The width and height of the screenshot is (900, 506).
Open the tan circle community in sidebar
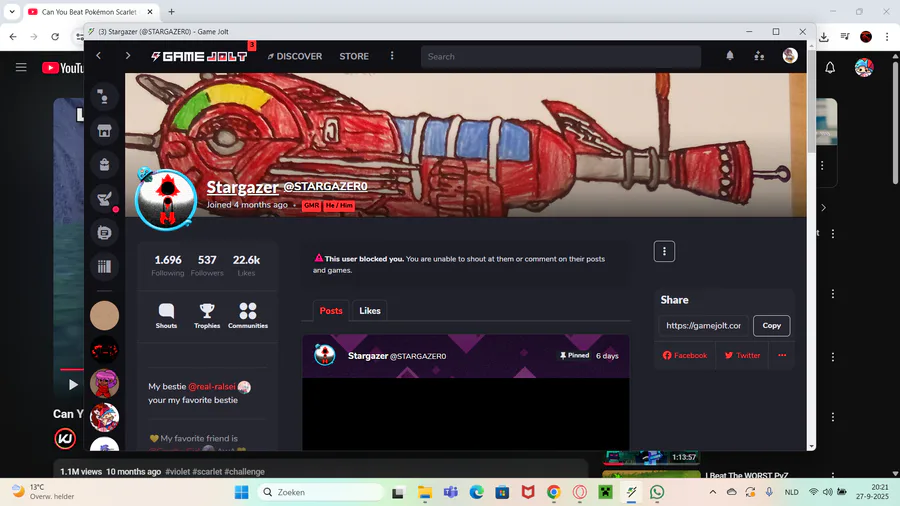104,316
